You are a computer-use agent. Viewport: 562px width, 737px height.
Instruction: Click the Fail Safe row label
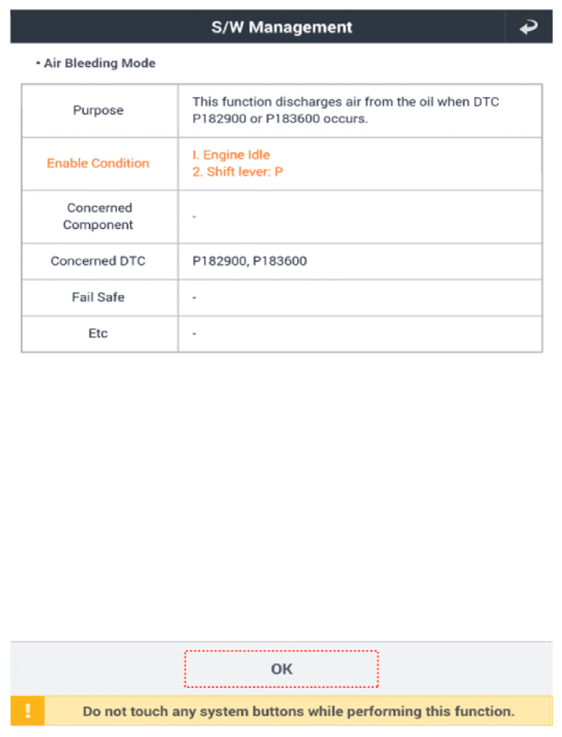coord(98,297)
